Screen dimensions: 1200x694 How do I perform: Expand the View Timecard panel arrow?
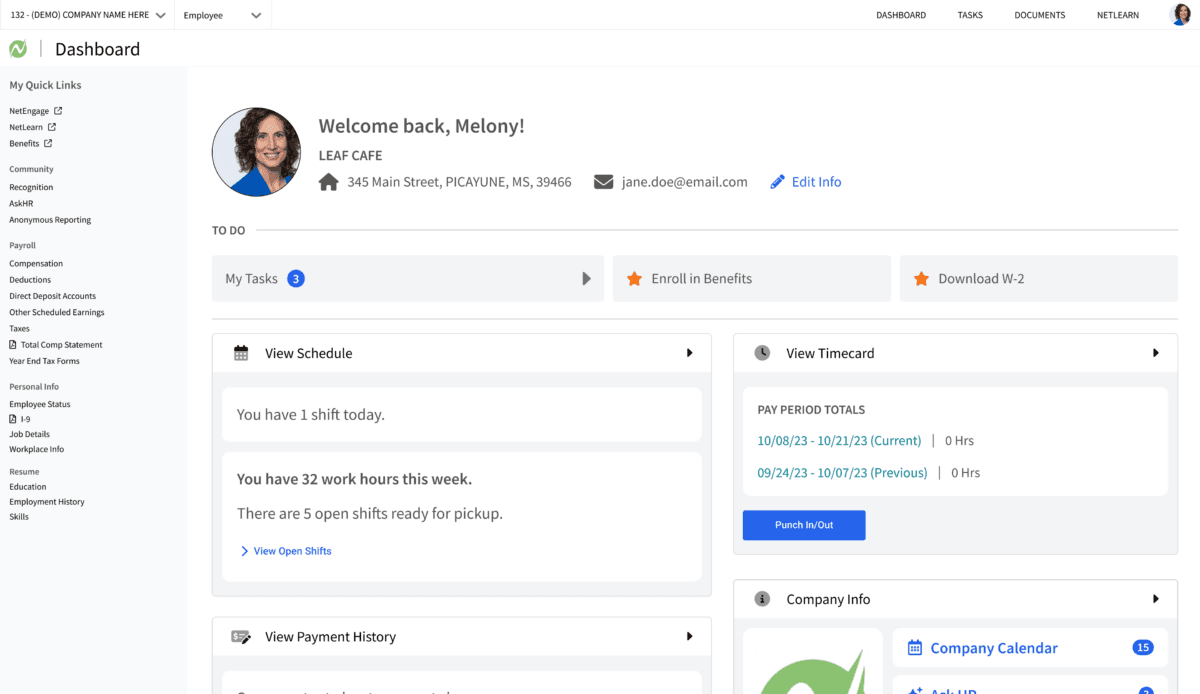click(1155, 353)
